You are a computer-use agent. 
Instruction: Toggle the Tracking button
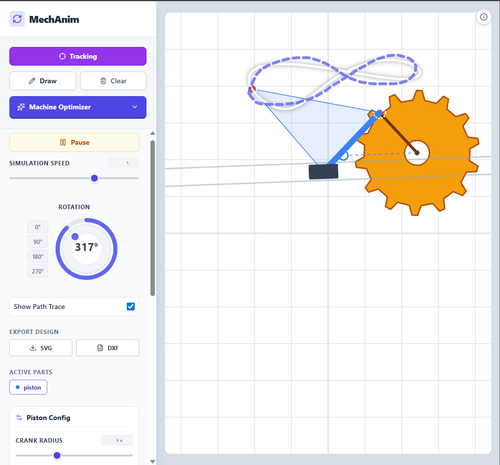click(78, 56)
